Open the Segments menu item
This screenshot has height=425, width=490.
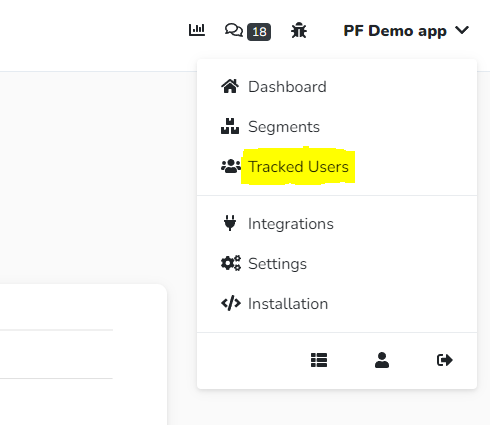(337, 127)
